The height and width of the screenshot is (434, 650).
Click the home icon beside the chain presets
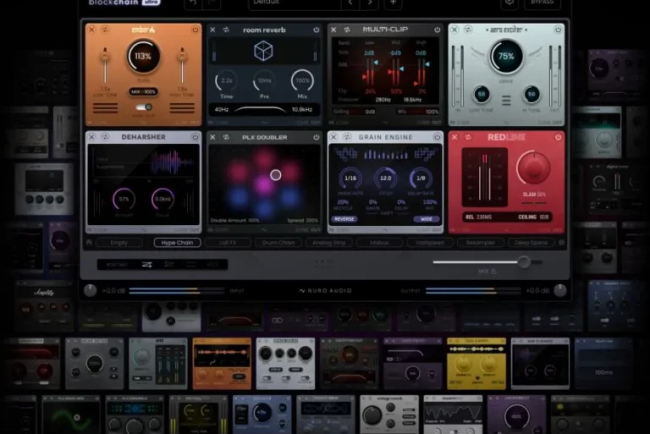point(89,242)
